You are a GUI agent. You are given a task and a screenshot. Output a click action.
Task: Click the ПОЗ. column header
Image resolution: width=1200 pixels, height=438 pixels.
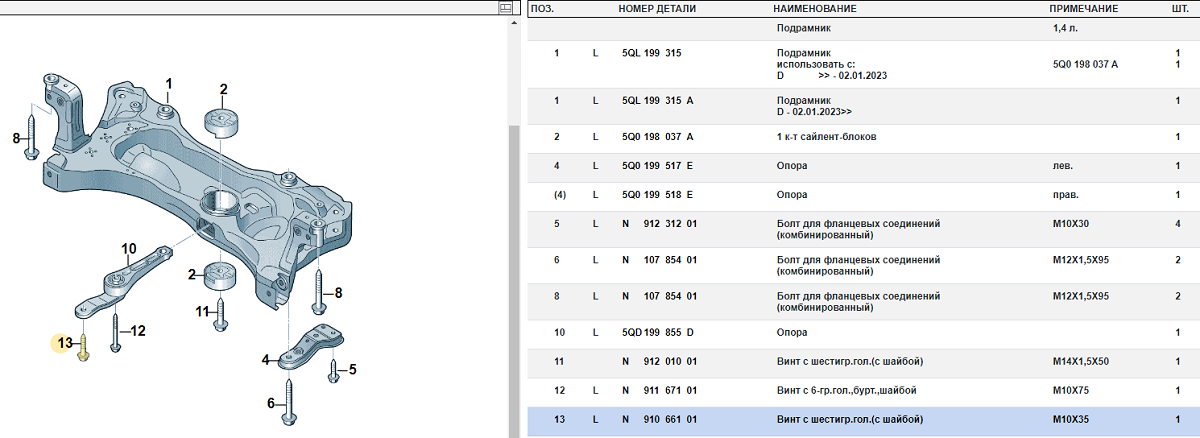coord(542,8)
